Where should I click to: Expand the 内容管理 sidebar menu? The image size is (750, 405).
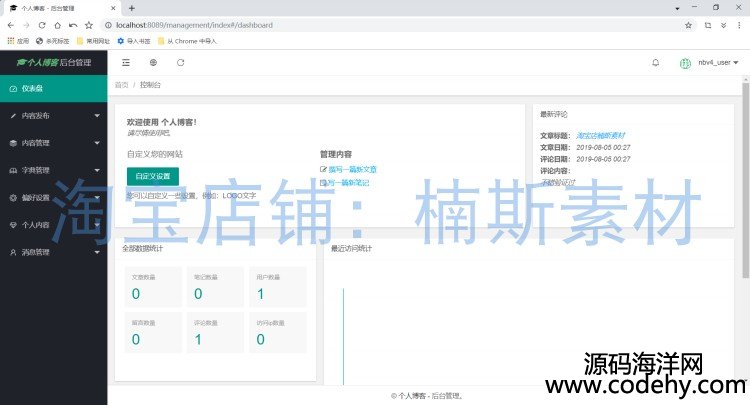click(x=54, y=143)
